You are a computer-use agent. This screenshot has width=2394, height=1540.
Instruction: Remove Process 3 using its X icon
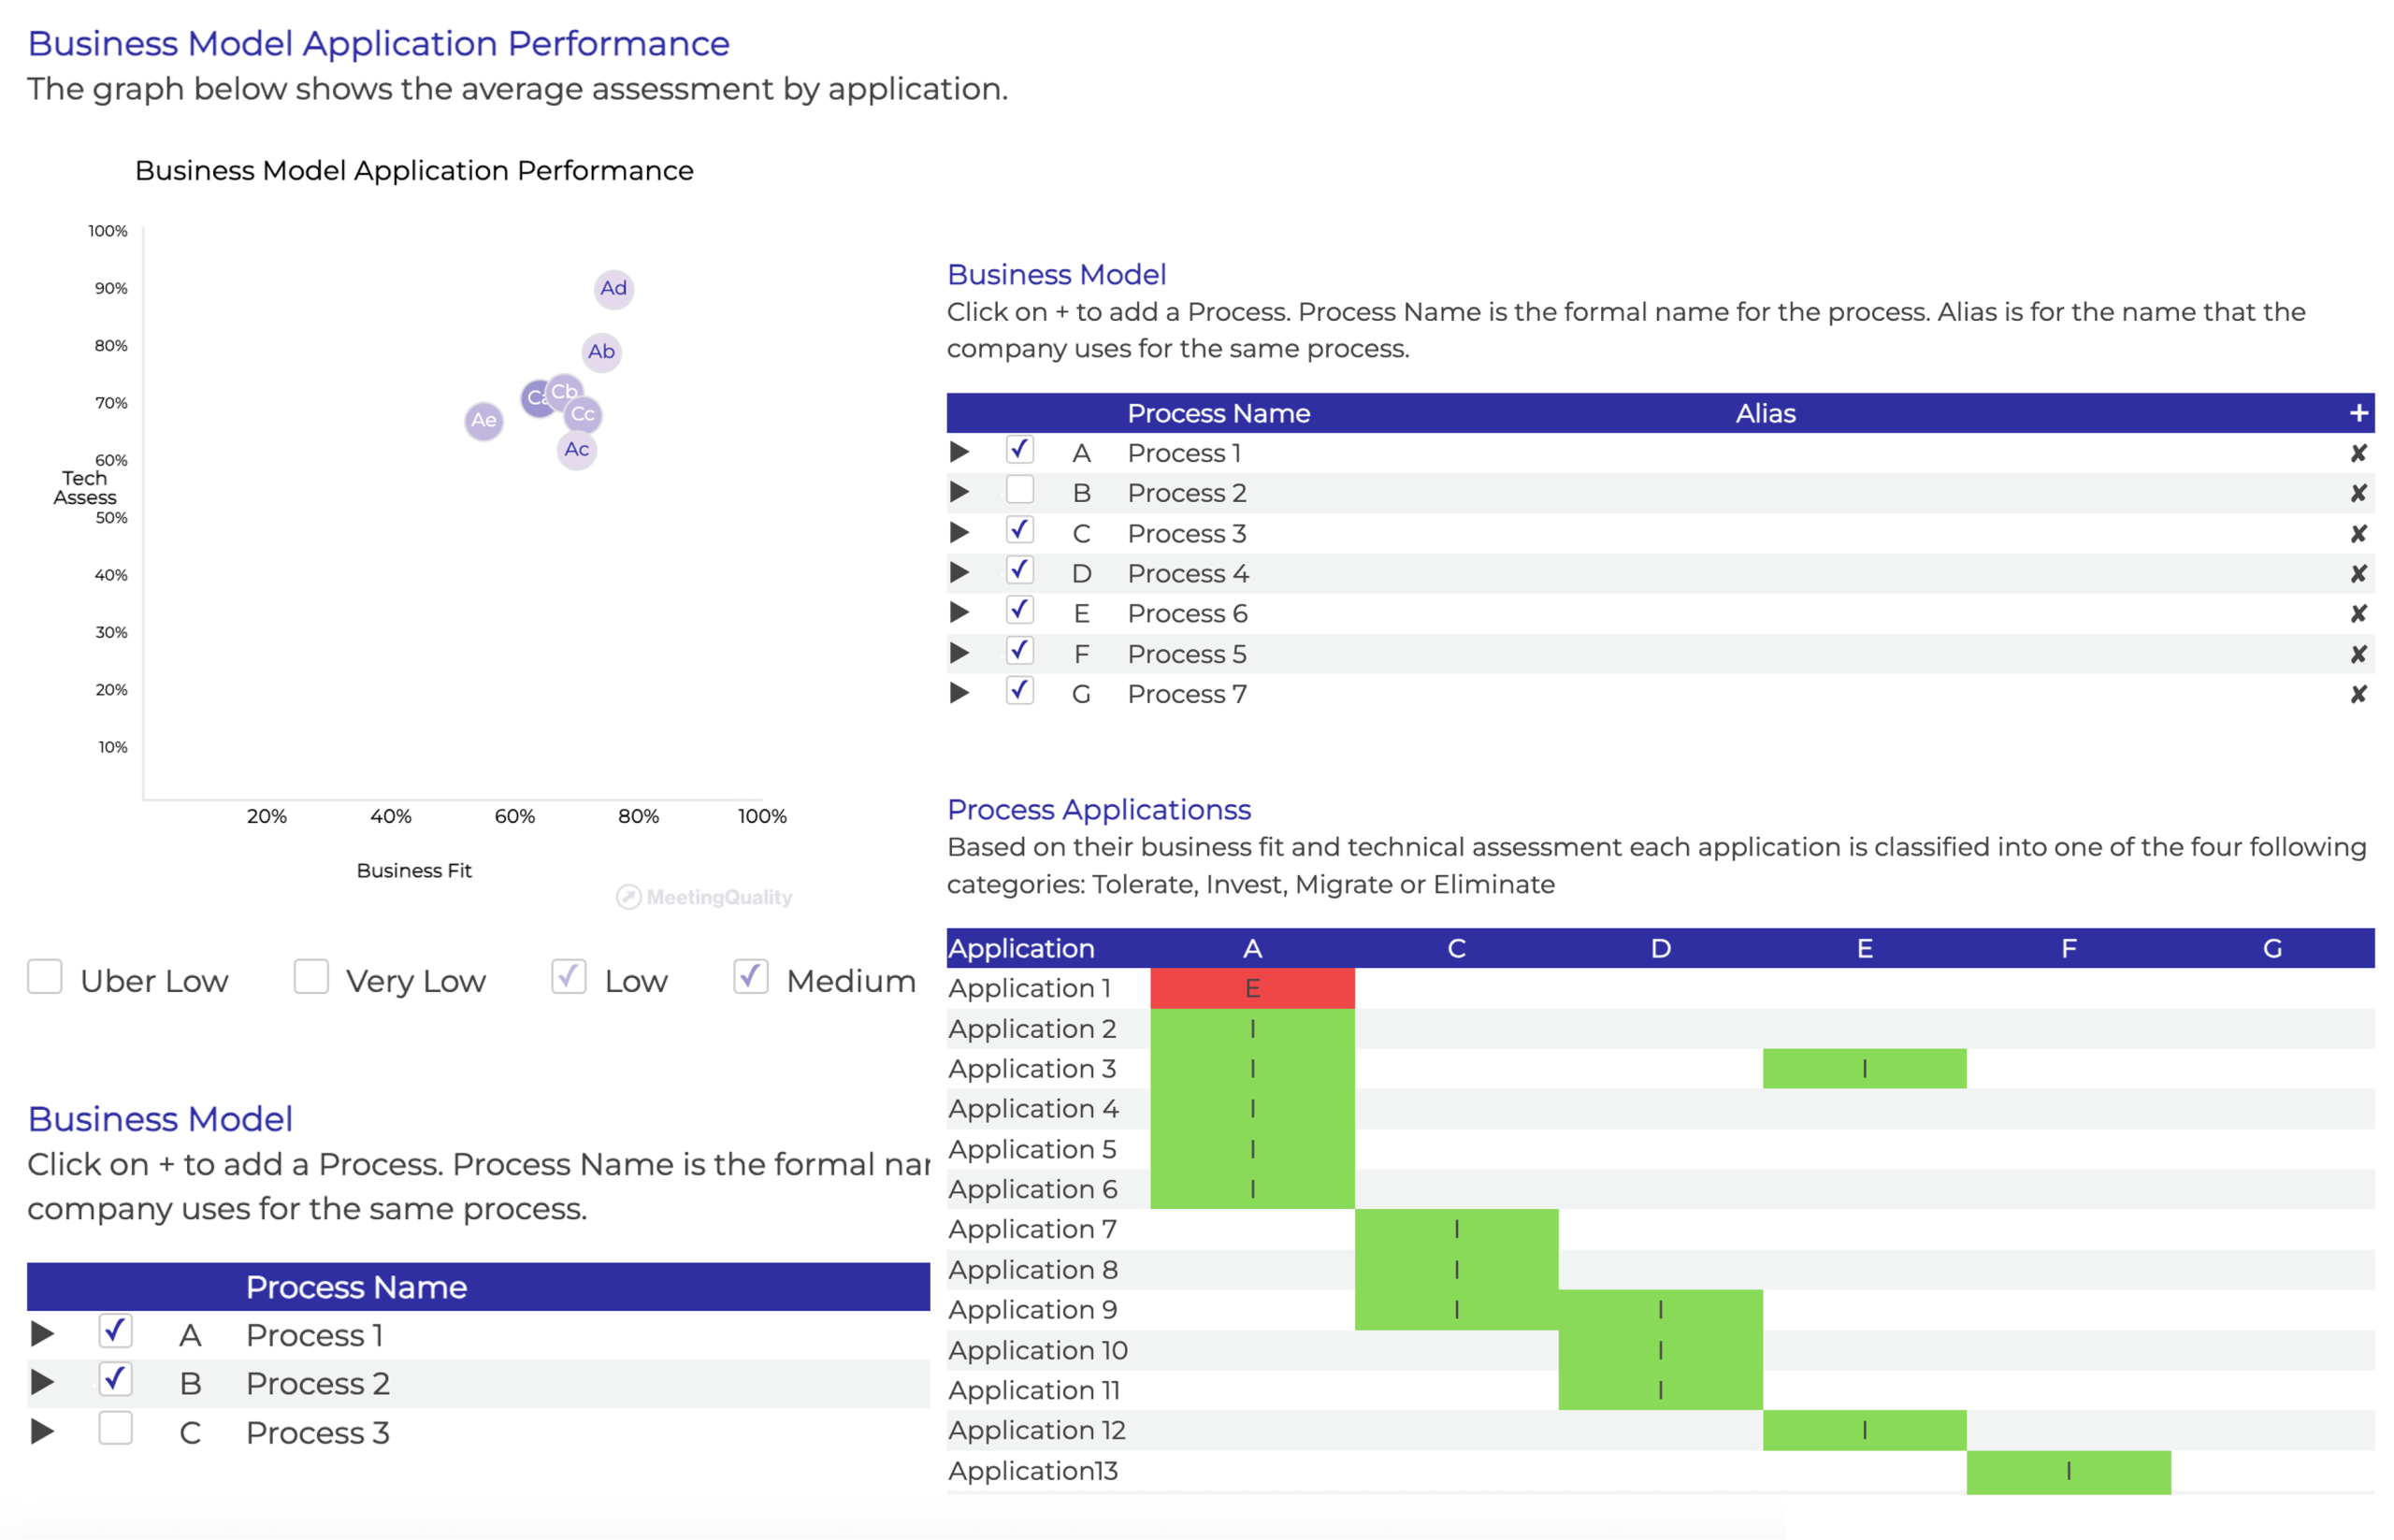pos(2358,533)
